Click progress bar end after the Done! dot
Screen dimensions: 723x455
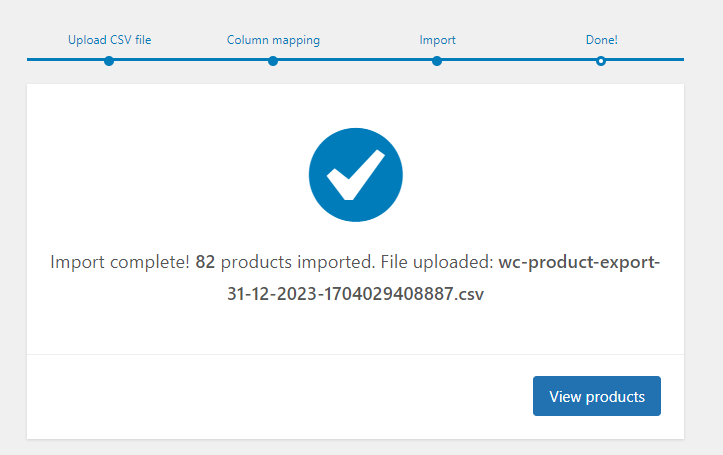pos(645,59)
